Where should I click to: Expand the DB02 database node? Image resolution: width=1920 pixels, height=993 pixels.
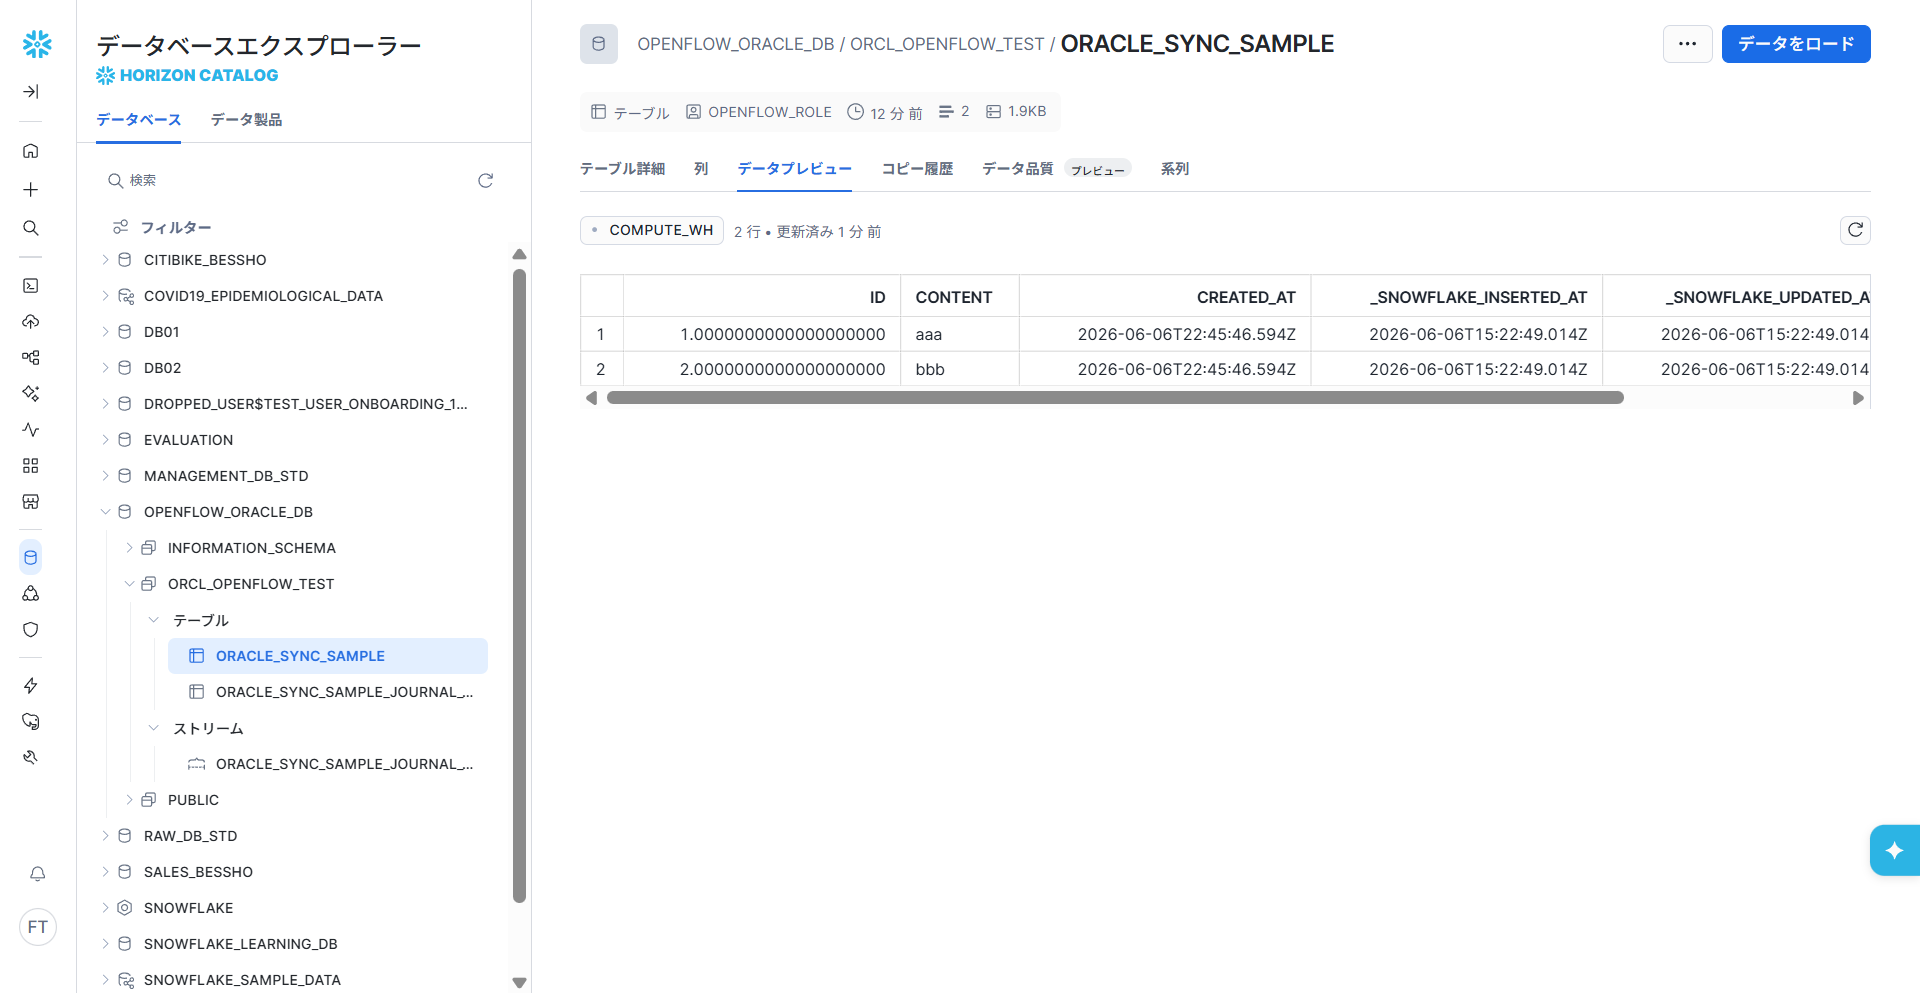pyautogui.click(x=105, y=368)
